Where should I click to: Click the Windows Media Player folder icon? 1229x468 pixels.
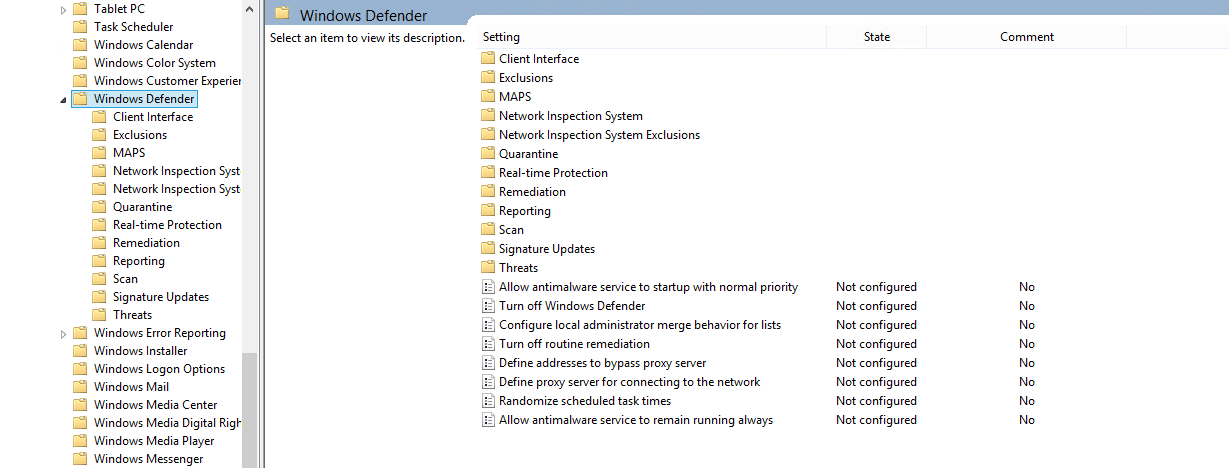(80, 441)
